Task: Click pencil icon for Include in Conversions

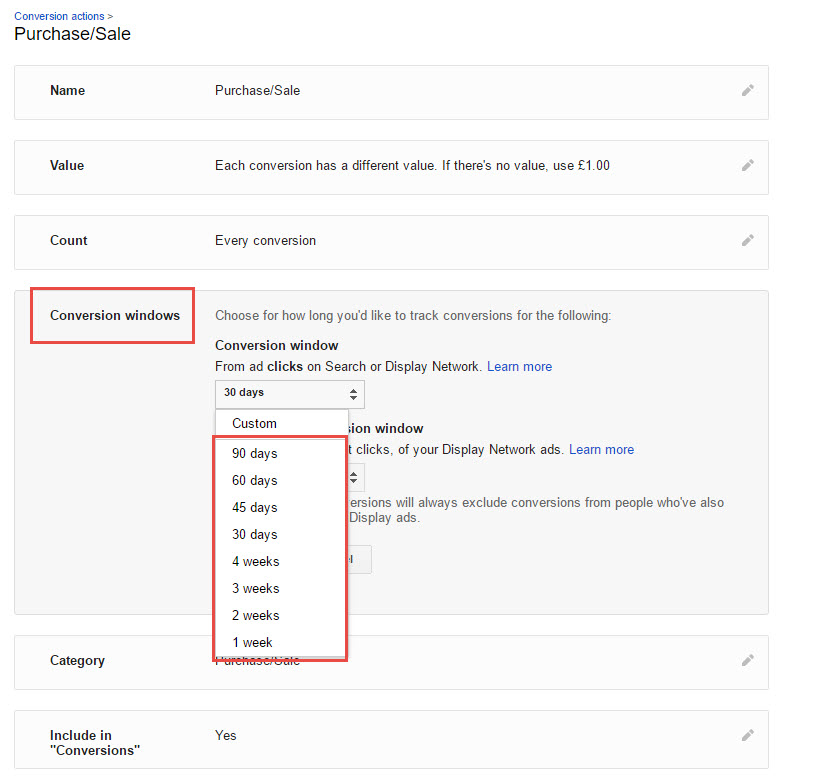Action: [747, 736]
